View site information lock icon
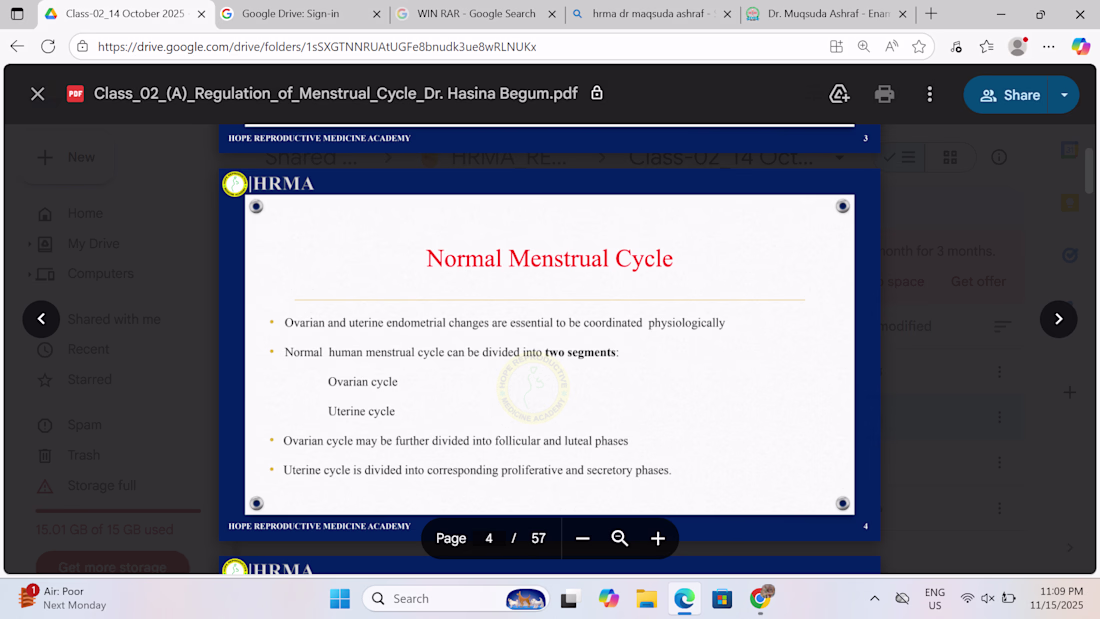This screenshot has height=619, width=1100. 83,46
